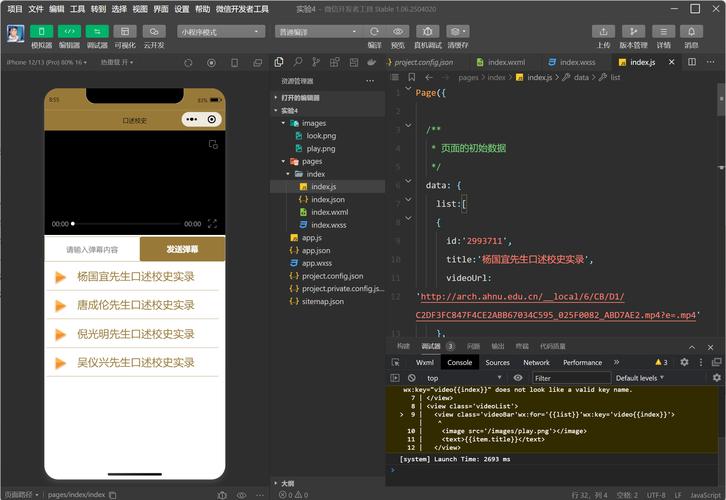The height and width of the screenshot is (500, 726).
Task: Click the video progress bar in simulator
Action: click(128, 224)
